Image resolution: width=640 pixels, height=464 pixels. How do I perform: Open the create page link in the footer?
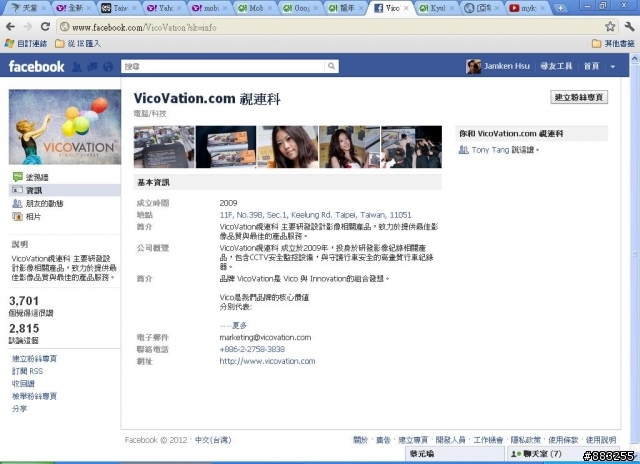coord(413,440)
